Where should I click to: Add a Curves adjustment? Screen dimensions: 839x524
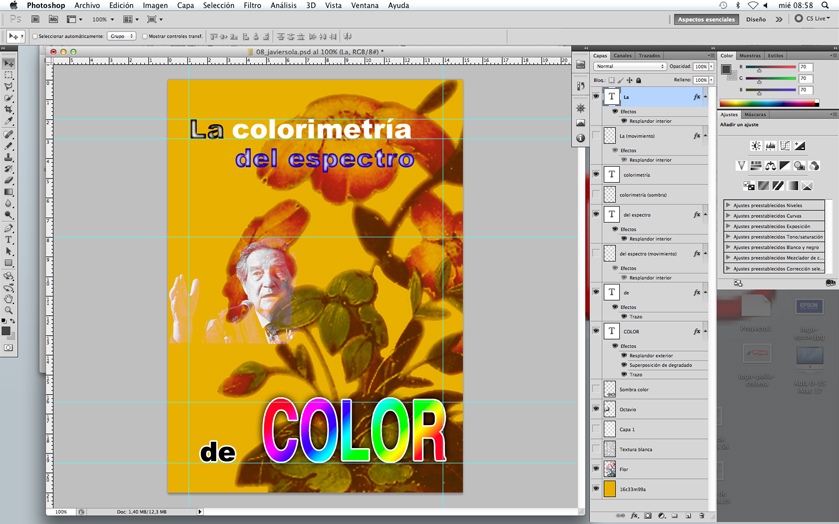785,146
